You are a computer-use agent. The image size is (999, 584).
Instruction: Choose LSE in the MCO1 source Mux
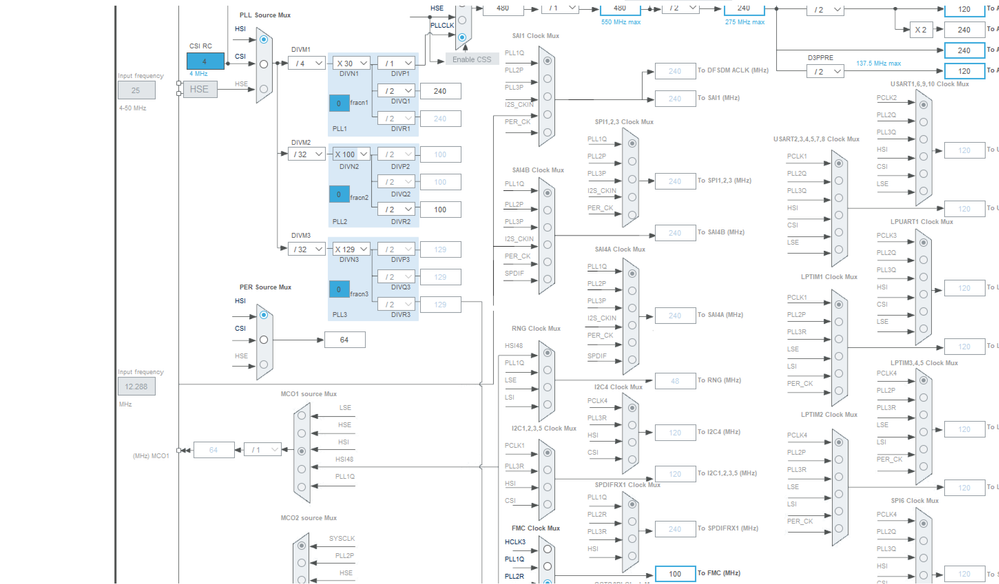click(302, 415)
